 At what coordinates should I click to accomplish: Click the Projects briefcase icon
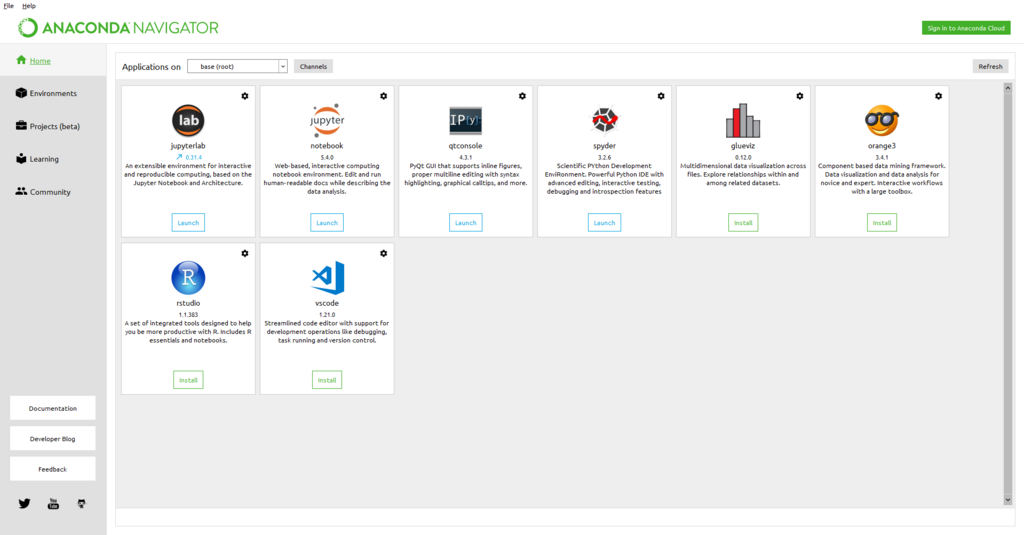[21, 125]
